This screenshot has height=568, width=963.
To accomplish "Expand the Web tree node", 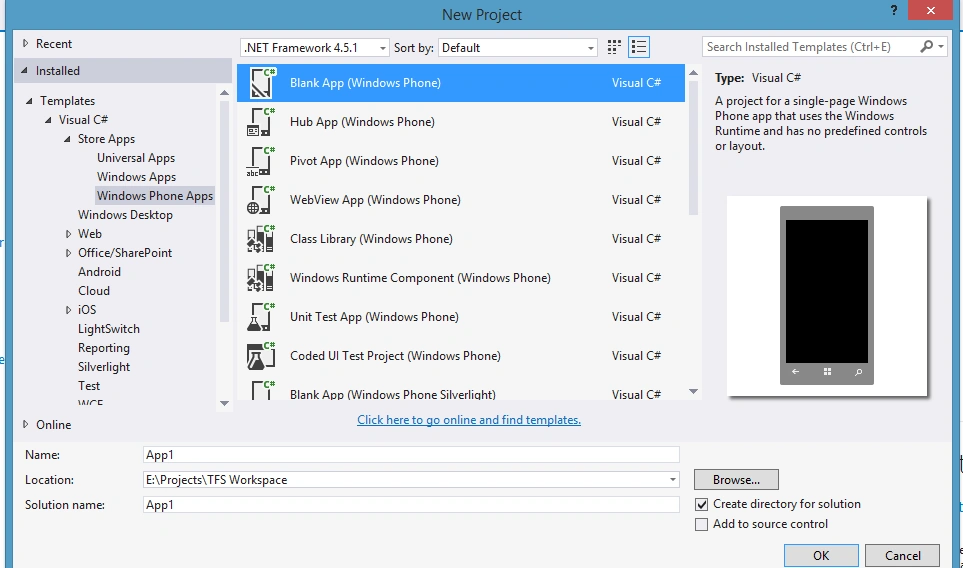I will (68, 234).
